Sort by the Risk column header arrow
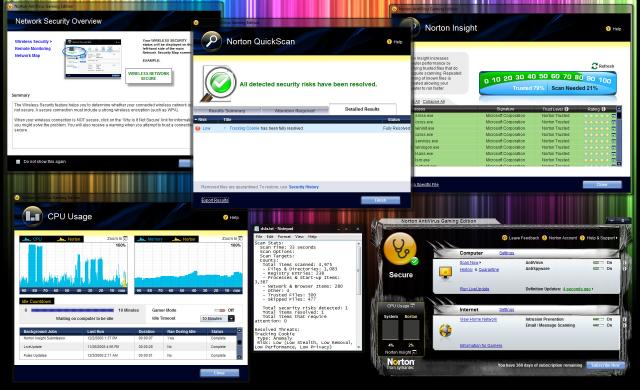 pos(196,120)
